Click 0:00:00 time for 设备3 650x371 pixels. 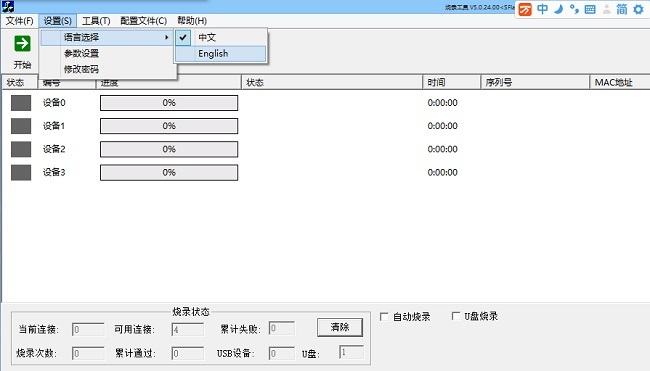(x=442, y=172)
